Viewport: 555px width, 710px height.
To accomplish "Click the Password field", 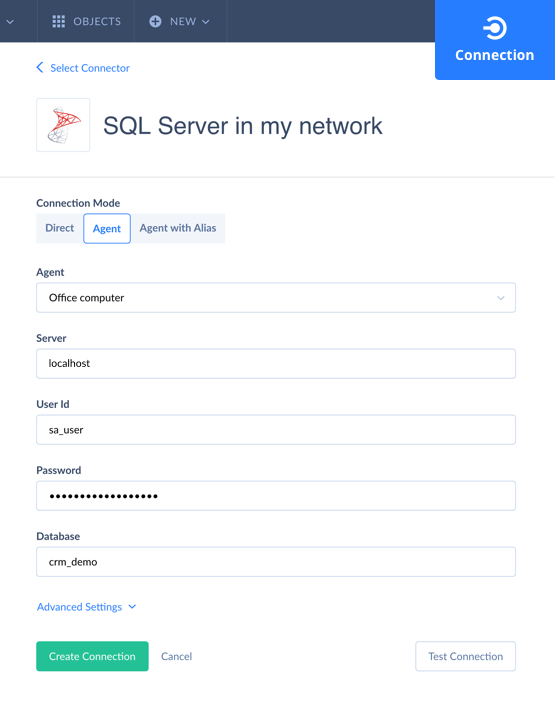I will click(x=276, y=496).
